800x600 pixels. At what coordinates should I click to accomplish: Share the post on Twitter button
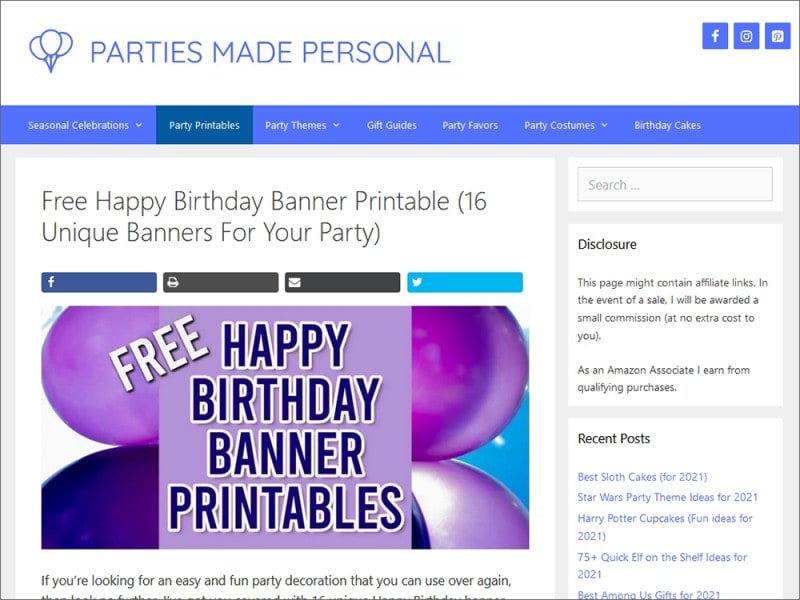[x=464, y=283]
